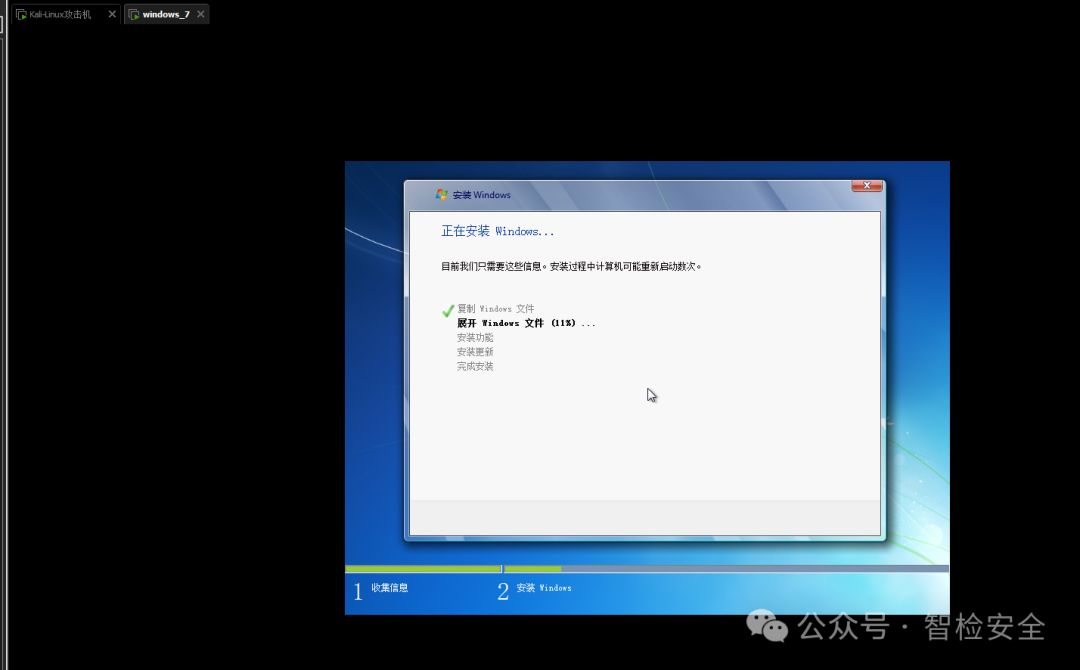
Task: Click the 完成安装 step
Action: pos(475,366)
